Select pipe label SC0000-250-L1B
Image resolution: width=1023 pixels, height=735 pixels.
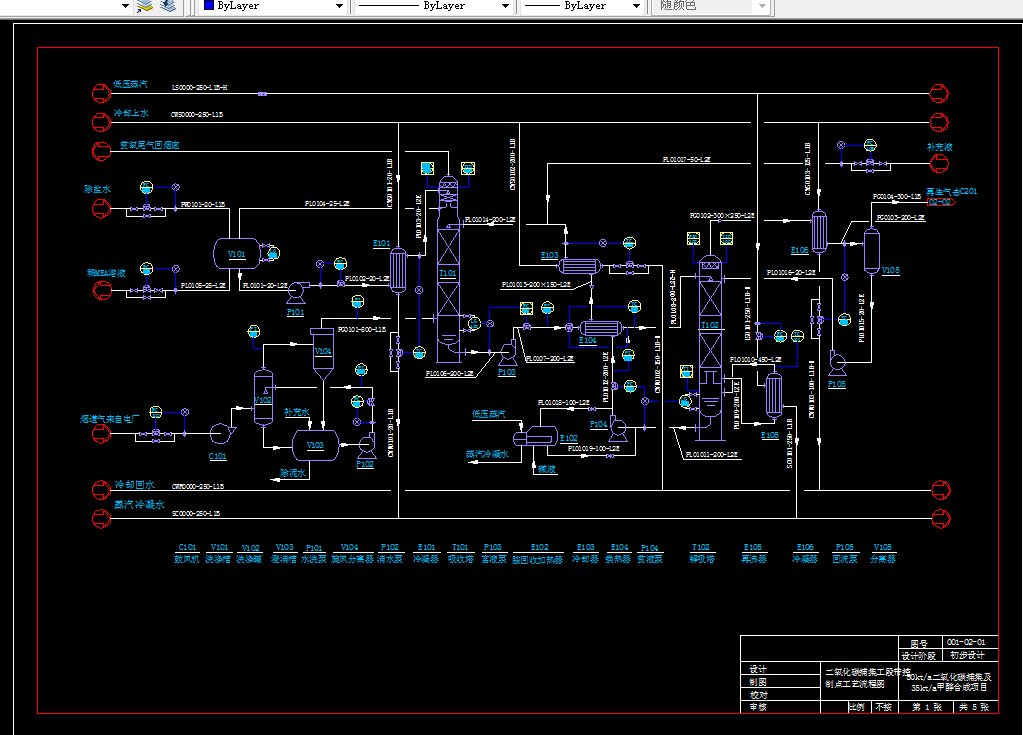pos(196,514)
